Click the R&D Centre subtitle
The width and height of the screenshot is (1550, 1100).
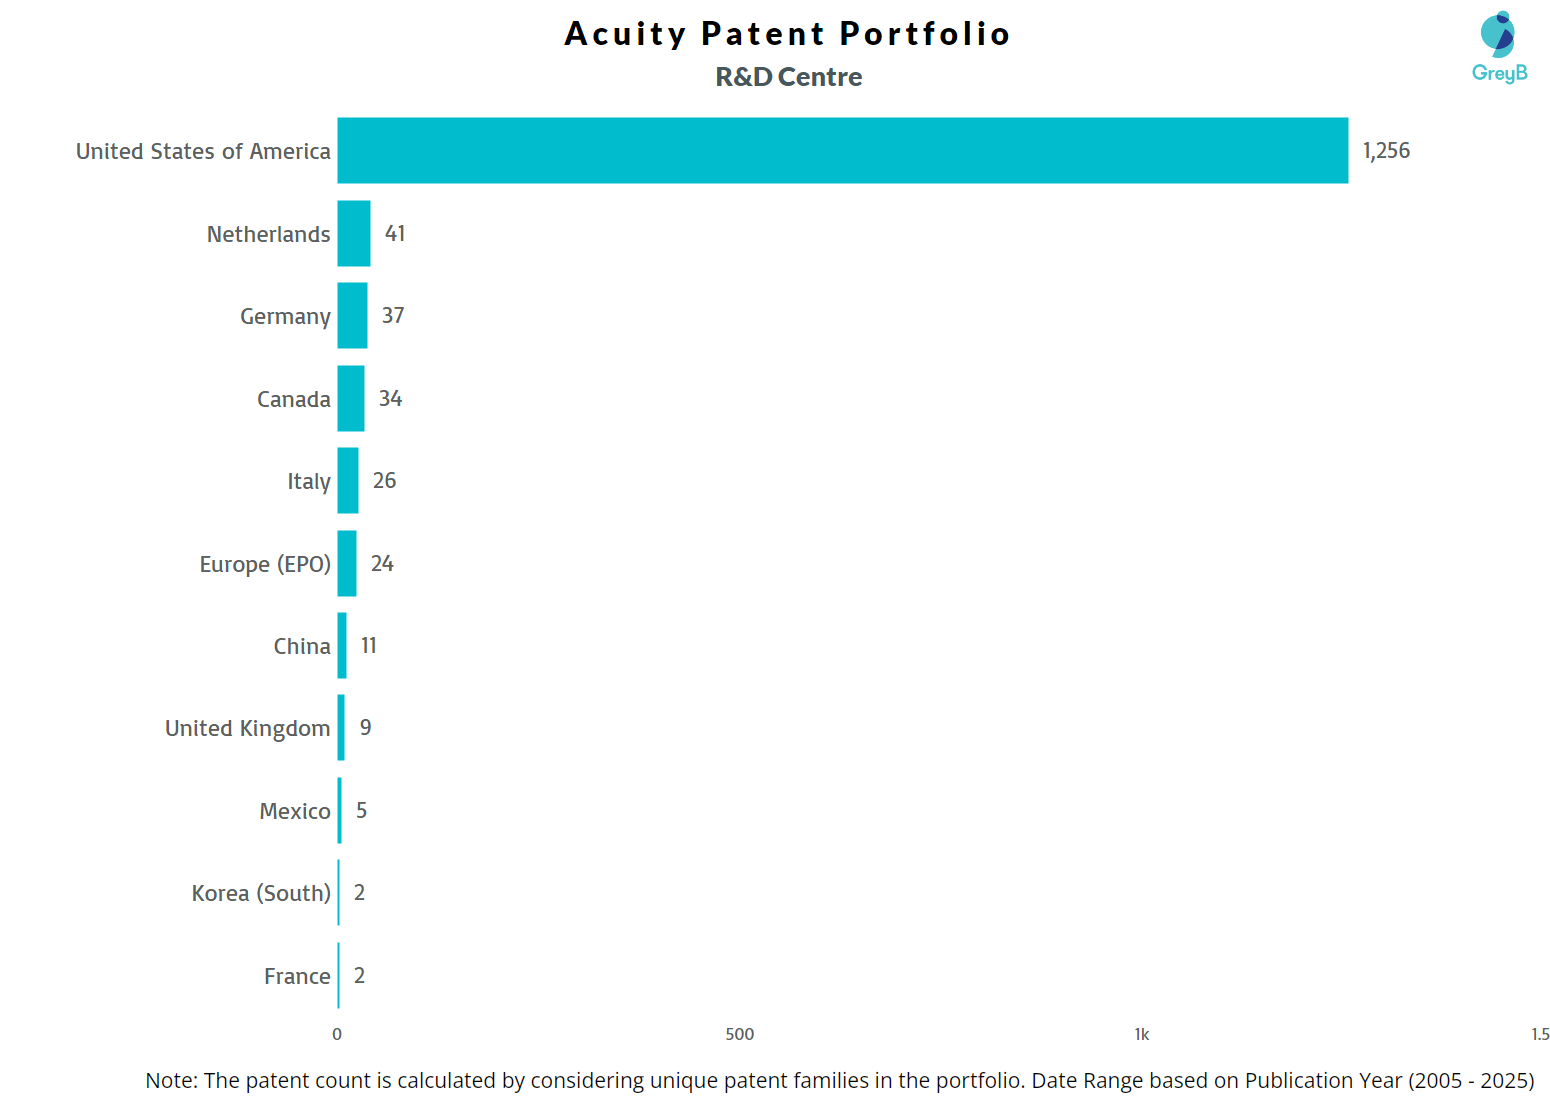(x=788, y=77)
